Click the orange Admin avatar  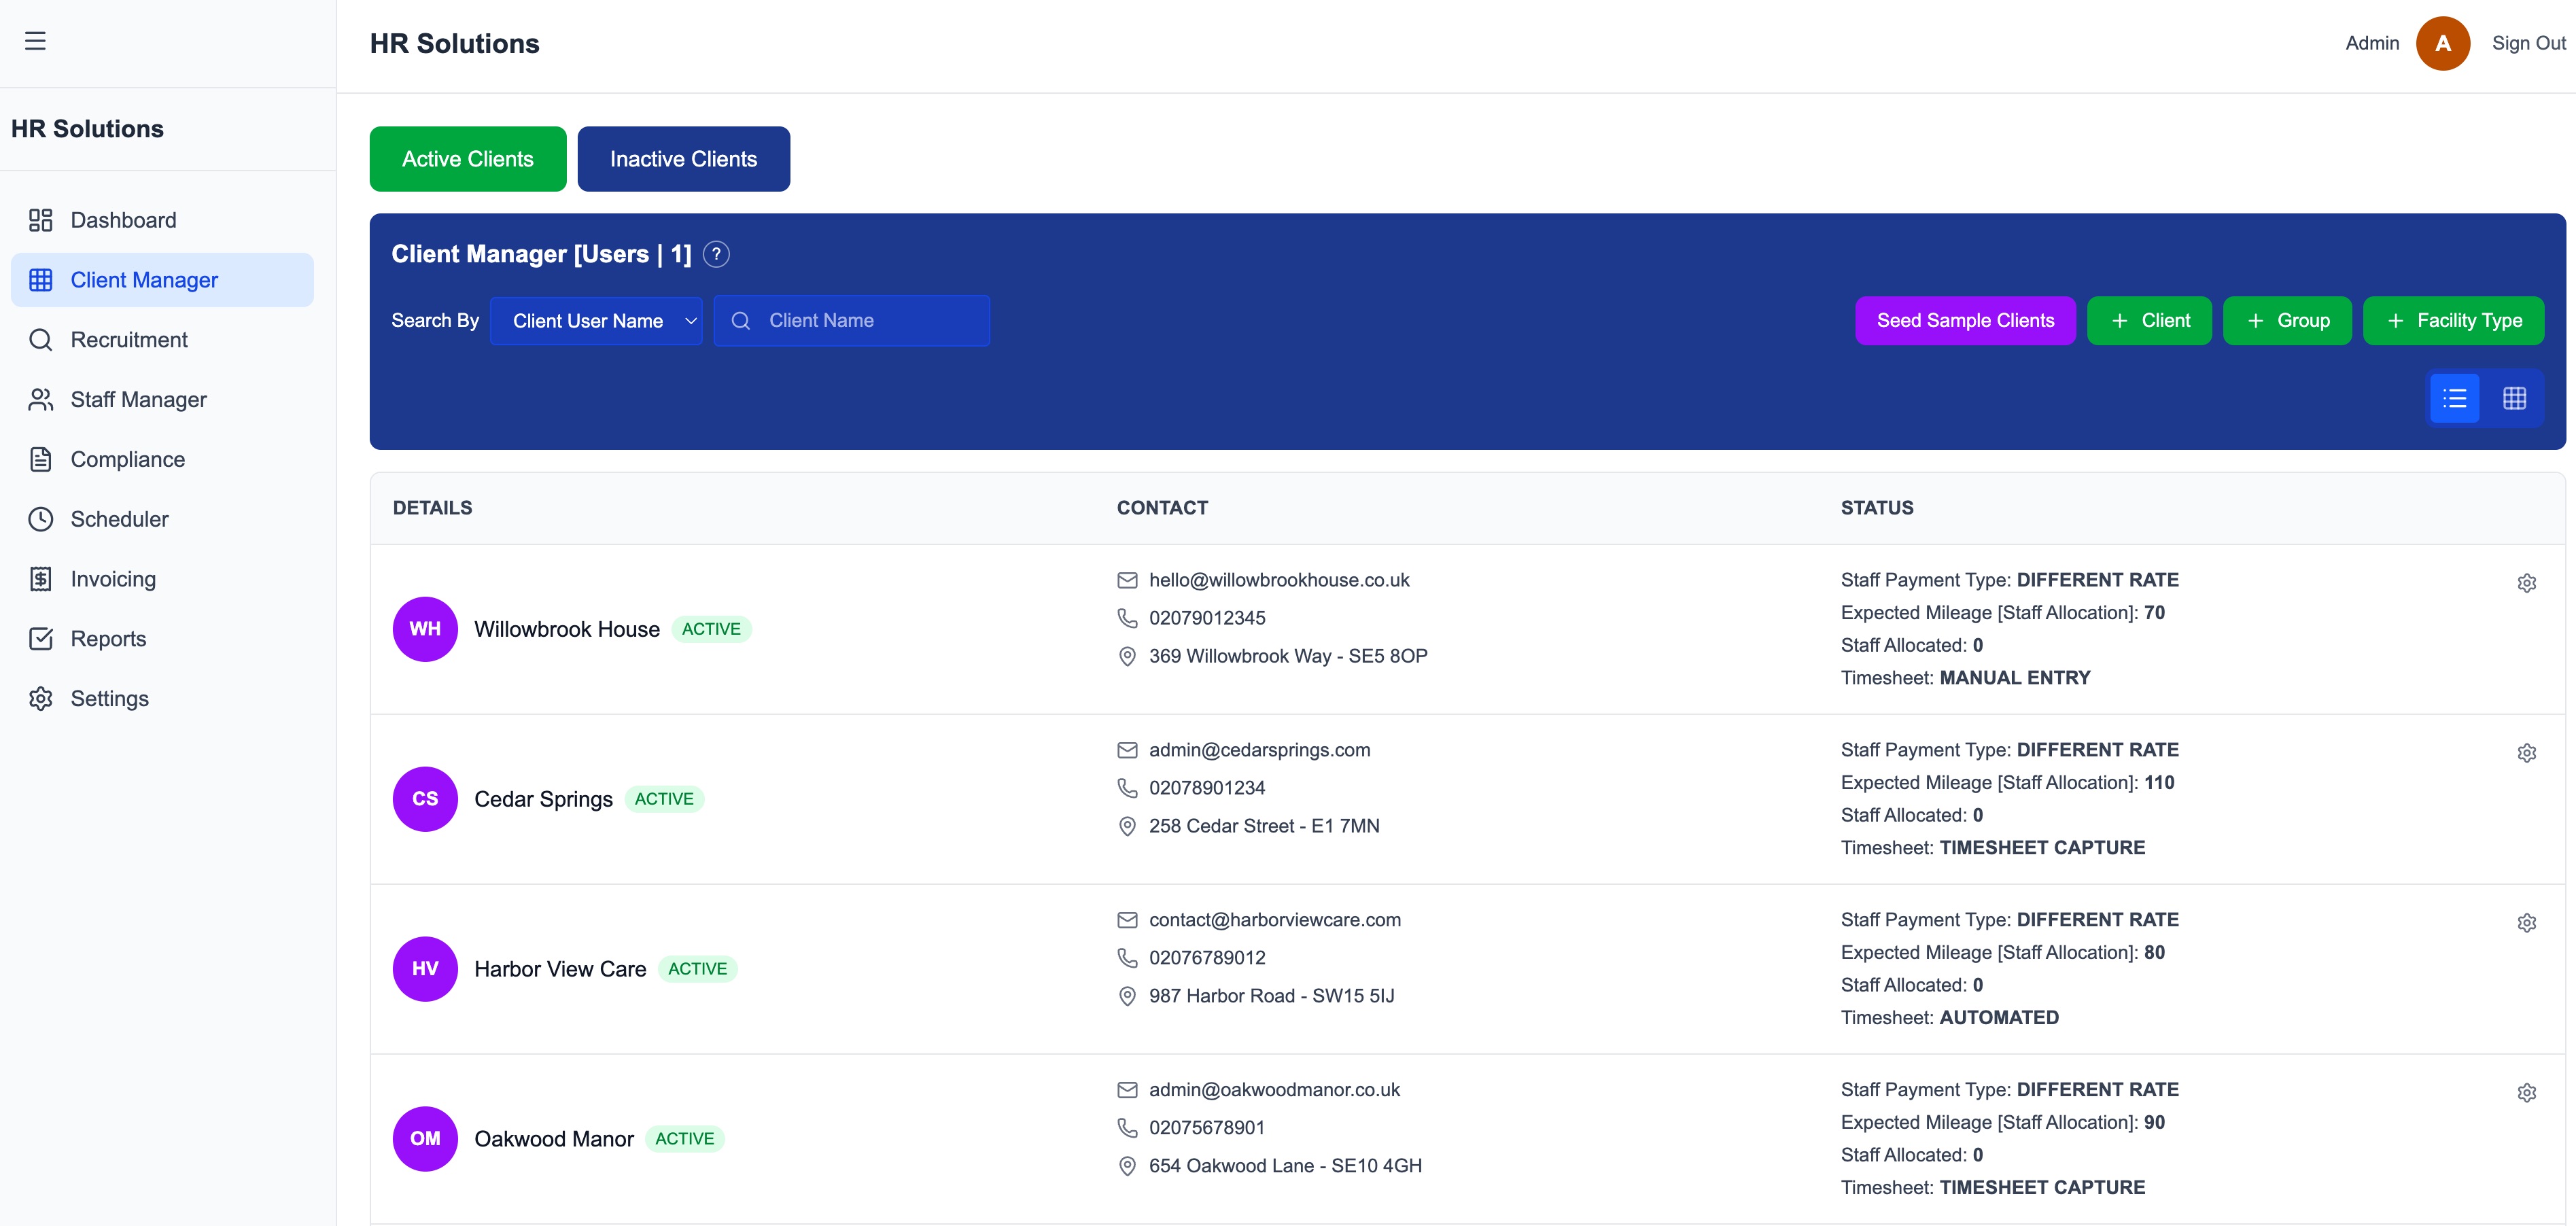(2442, 43)
